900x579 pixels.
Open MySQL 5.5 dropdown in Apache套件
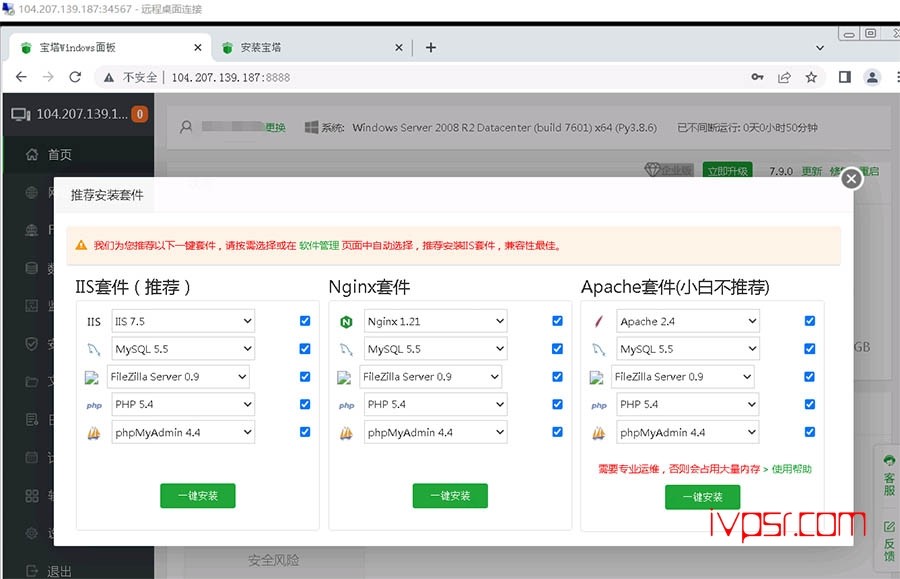688,348
